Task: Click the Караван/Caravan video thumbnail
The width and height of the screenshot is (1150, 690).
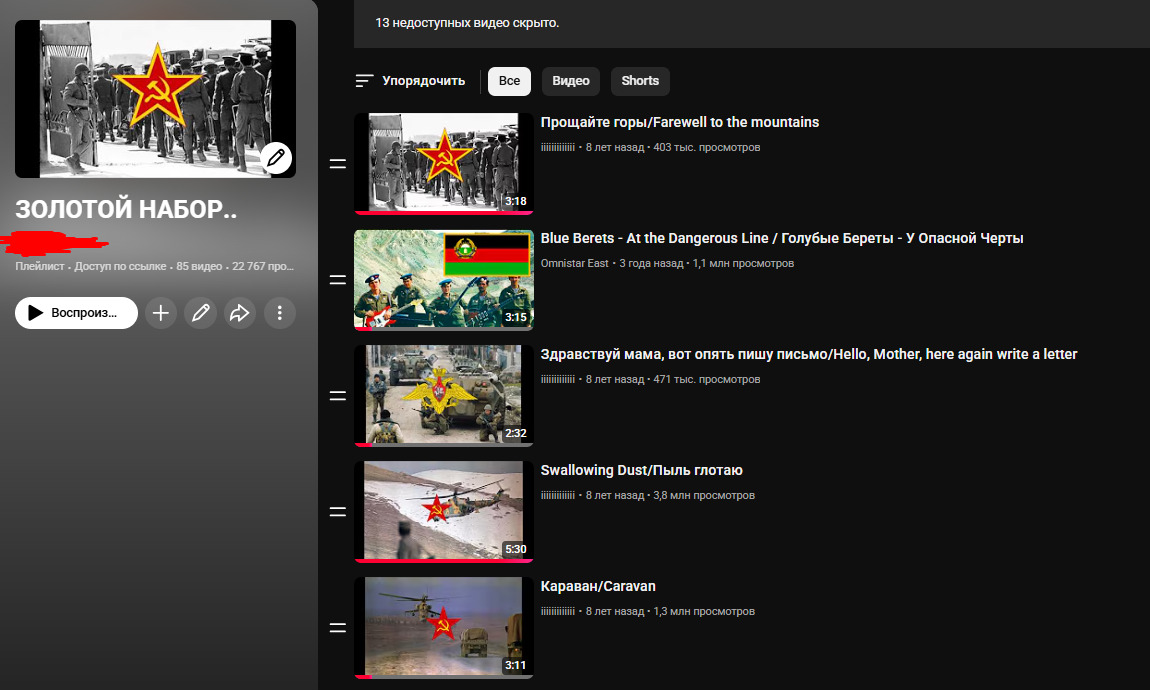Action: [444, 627]
